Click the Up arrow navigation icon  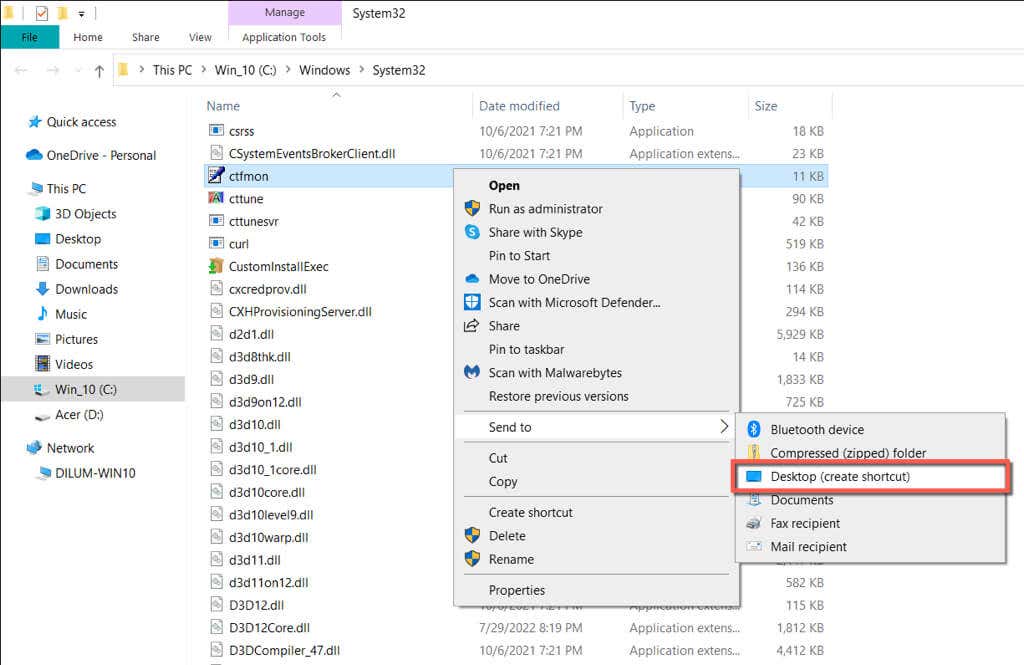(99, 71)
